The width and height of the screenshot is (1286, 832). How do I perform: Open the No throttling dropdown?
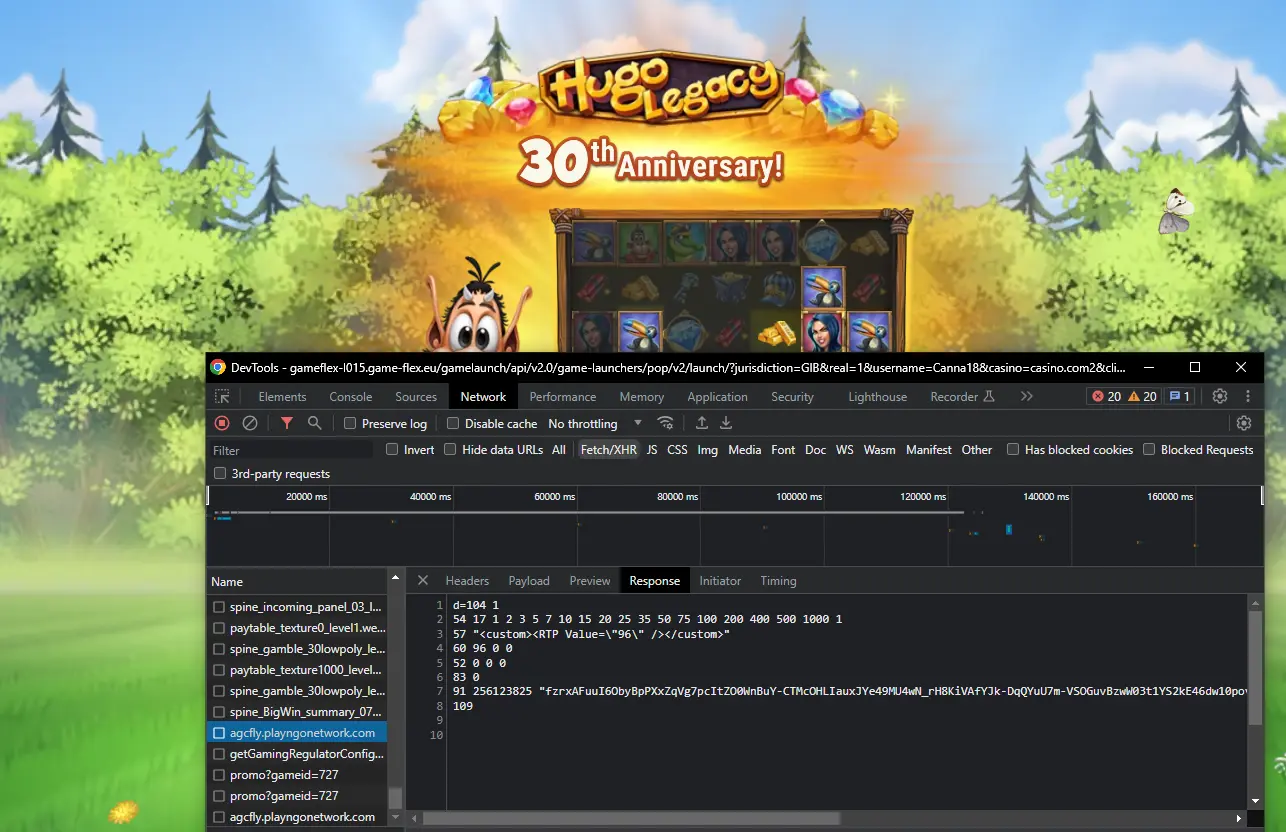tap(595, 424)
